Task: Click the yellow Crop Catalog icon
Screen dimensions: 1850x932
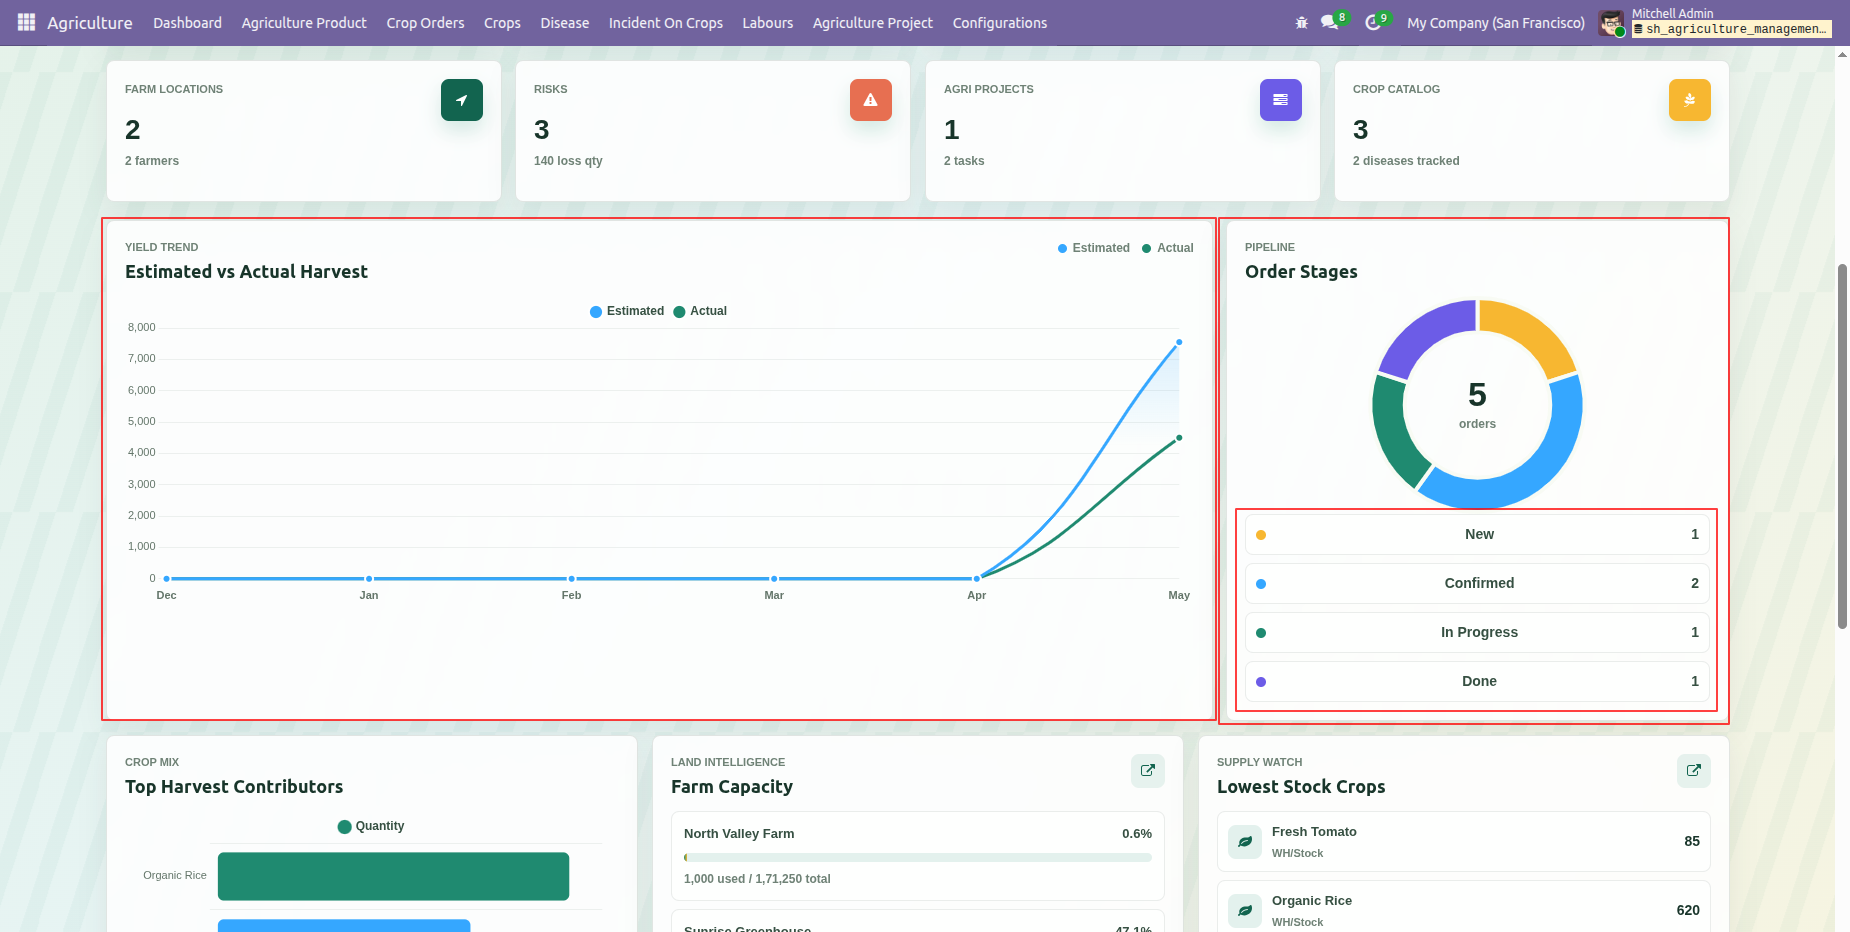Action: (1690, 100)
